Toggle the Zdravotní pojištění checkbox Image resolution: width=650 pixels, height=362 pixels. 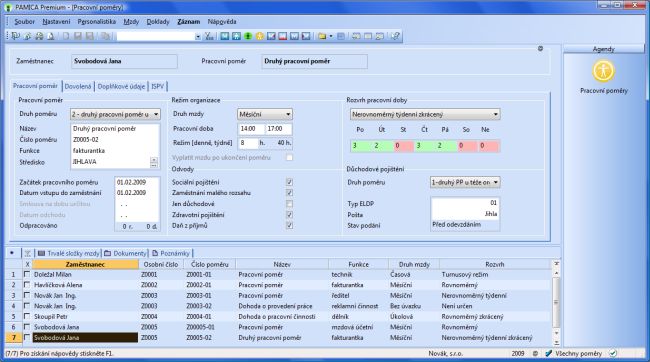(x=289, y=215)
